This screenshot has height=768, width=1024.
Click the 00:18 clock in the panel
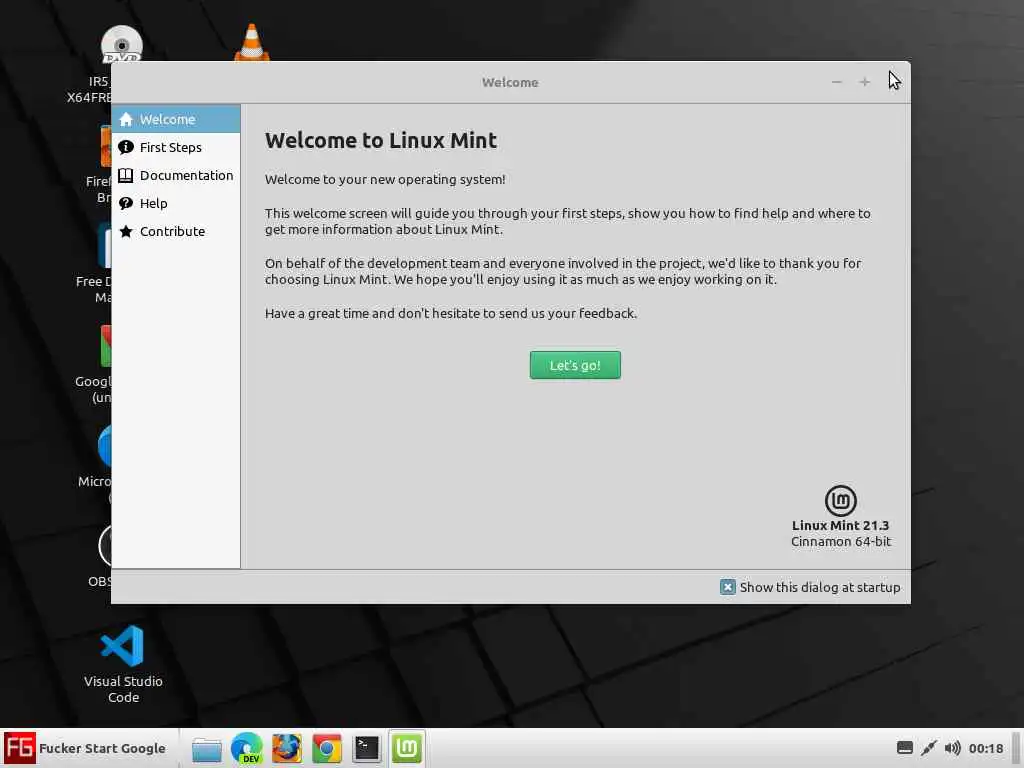[x=985, y=748]
